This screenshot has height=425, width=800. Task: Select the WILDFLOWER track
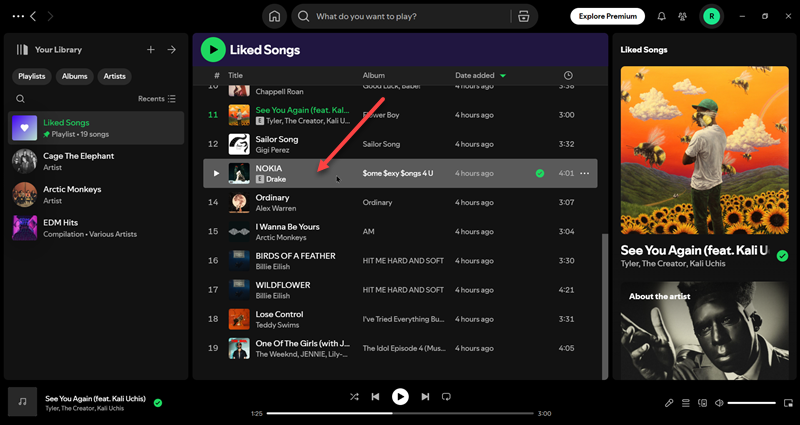(x=283, y=285)
